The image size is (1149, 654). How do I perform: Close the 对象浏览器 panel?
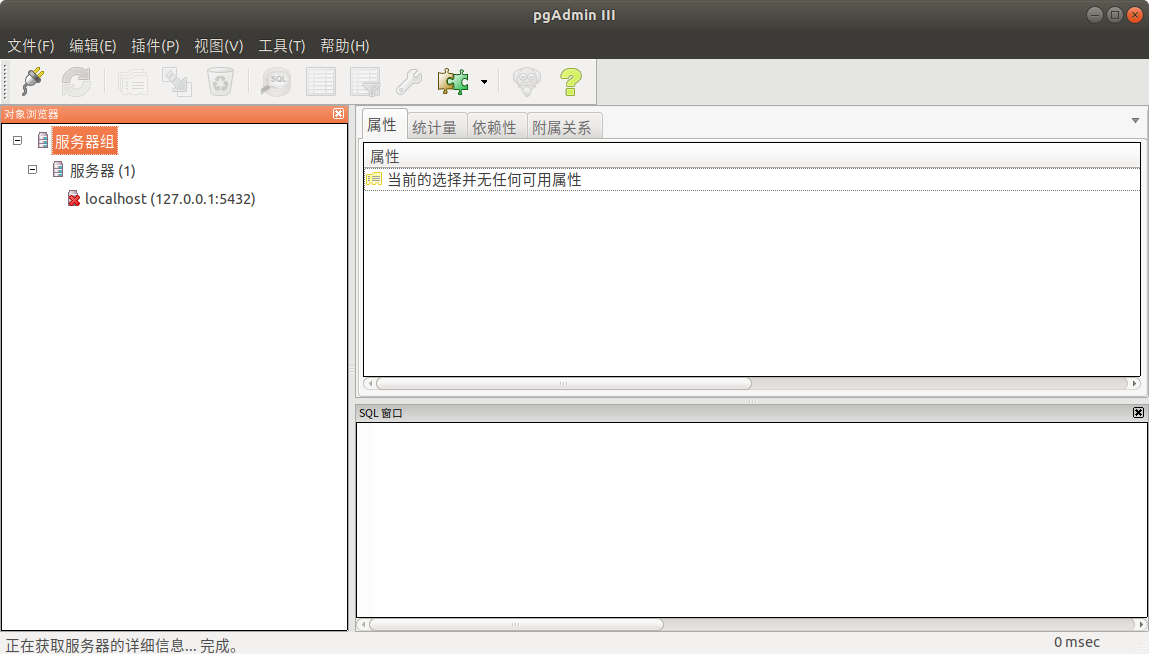(338, 114)
